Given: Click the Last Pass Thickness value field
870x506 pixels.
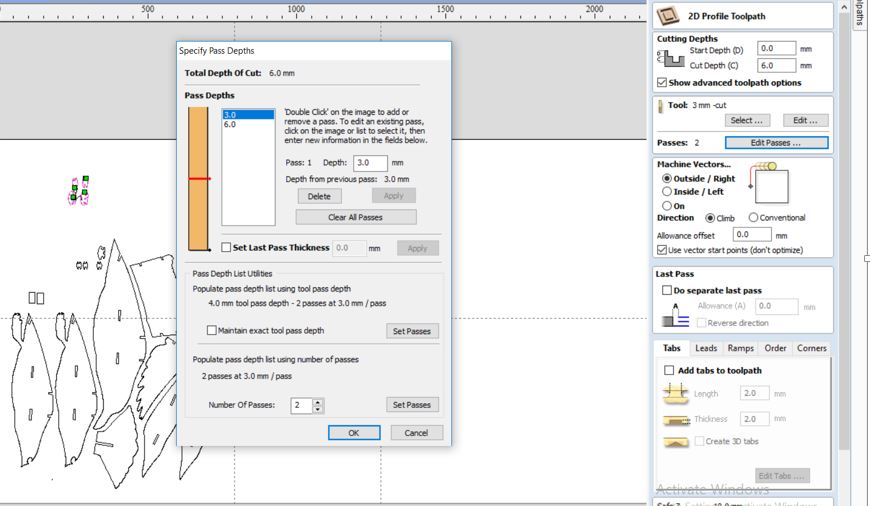Looking at the screenshot, I should 350,248.
